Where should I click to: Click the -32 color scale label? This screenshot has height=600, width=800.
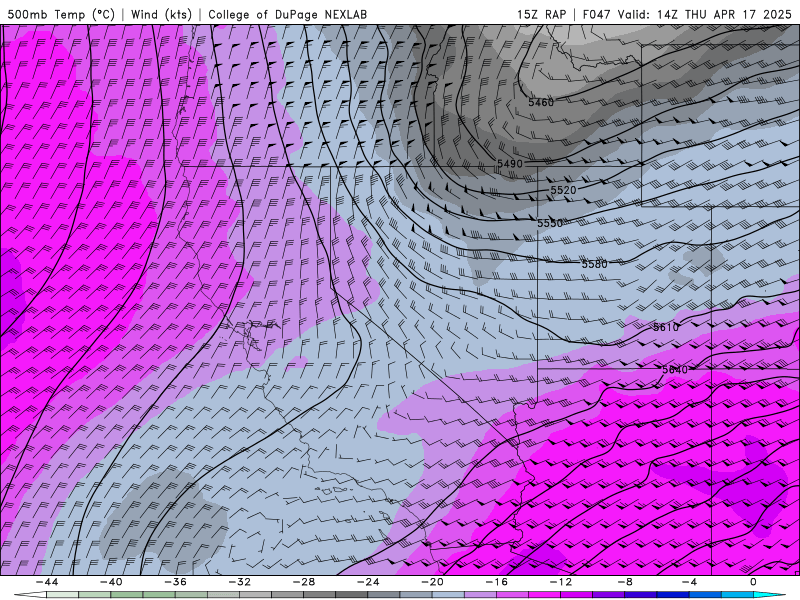[x=239, y=582]
